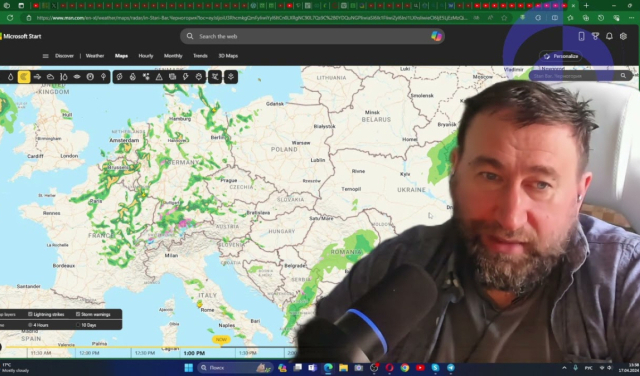This screenshot has height=376, width=640.
Task: Toggle the Storm warnings checkbox
Action: coord(93,314)
